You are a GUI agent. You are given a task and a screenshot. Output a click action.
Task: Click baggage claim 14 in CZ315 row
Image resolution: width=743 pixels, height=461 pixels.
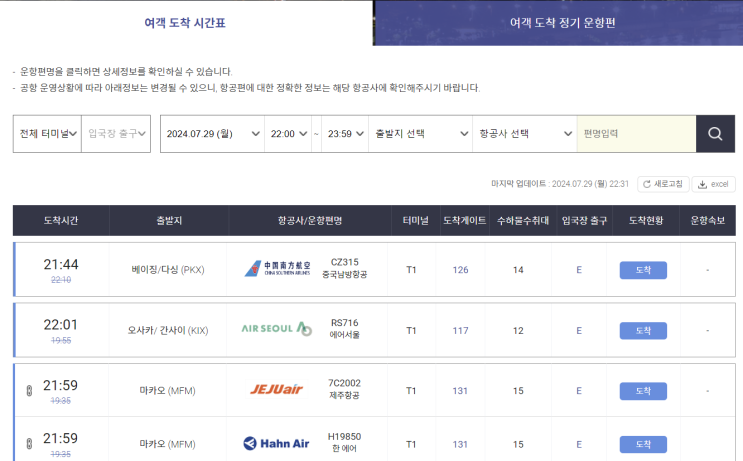click(x=518, y=270)
